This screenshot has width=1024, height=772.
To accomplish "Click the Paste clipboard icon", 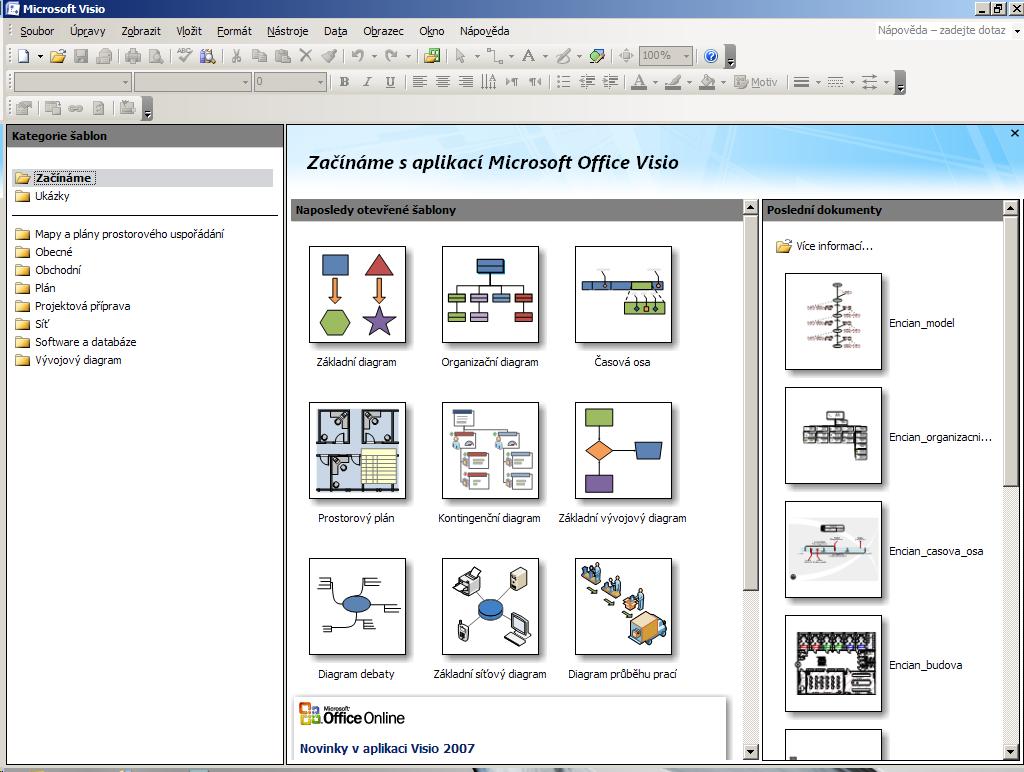I will 283,56.
